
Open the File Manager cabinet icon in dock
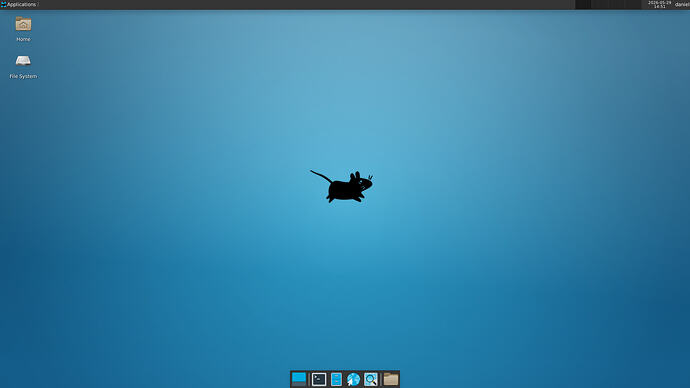pyautogui.click(x=336, y=379)
